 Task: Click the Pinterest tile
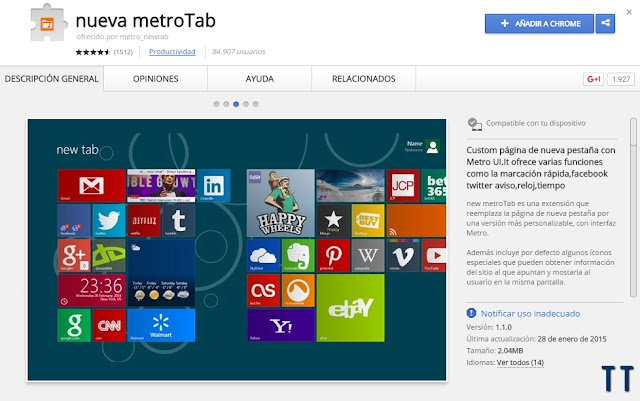333,256
